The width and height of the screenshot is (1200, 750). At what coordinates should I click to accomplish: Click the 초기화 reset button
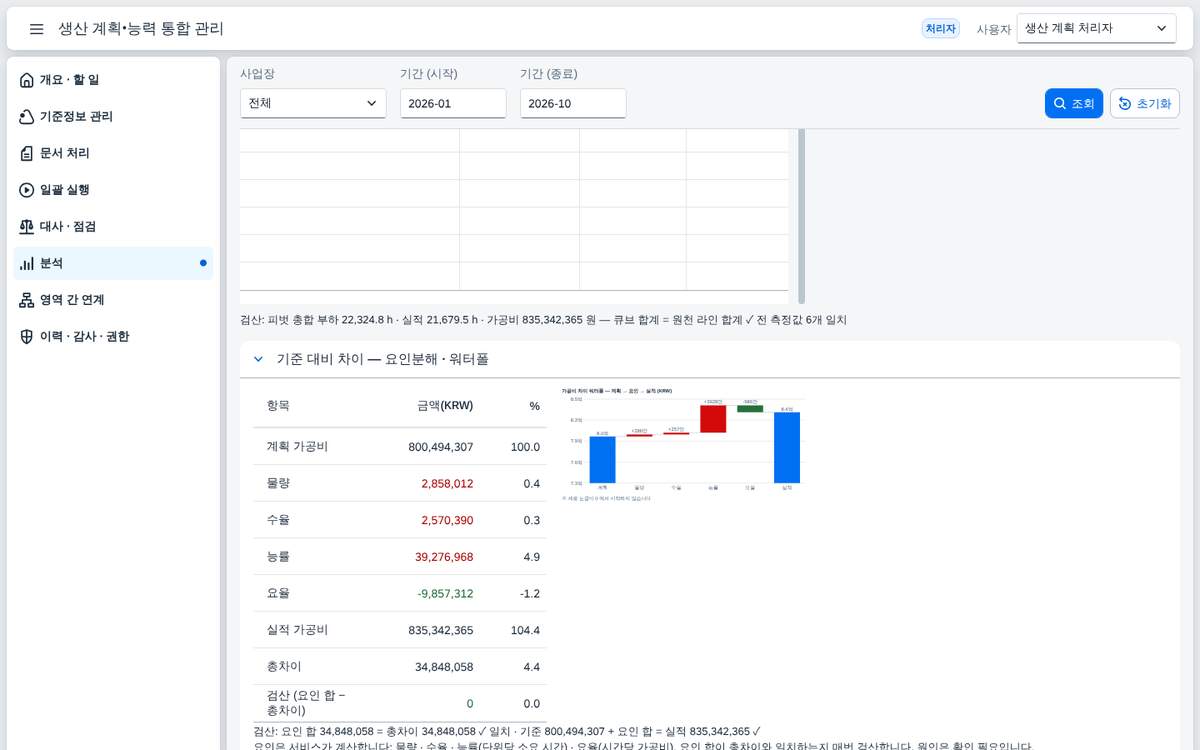tap(1145, 104)
